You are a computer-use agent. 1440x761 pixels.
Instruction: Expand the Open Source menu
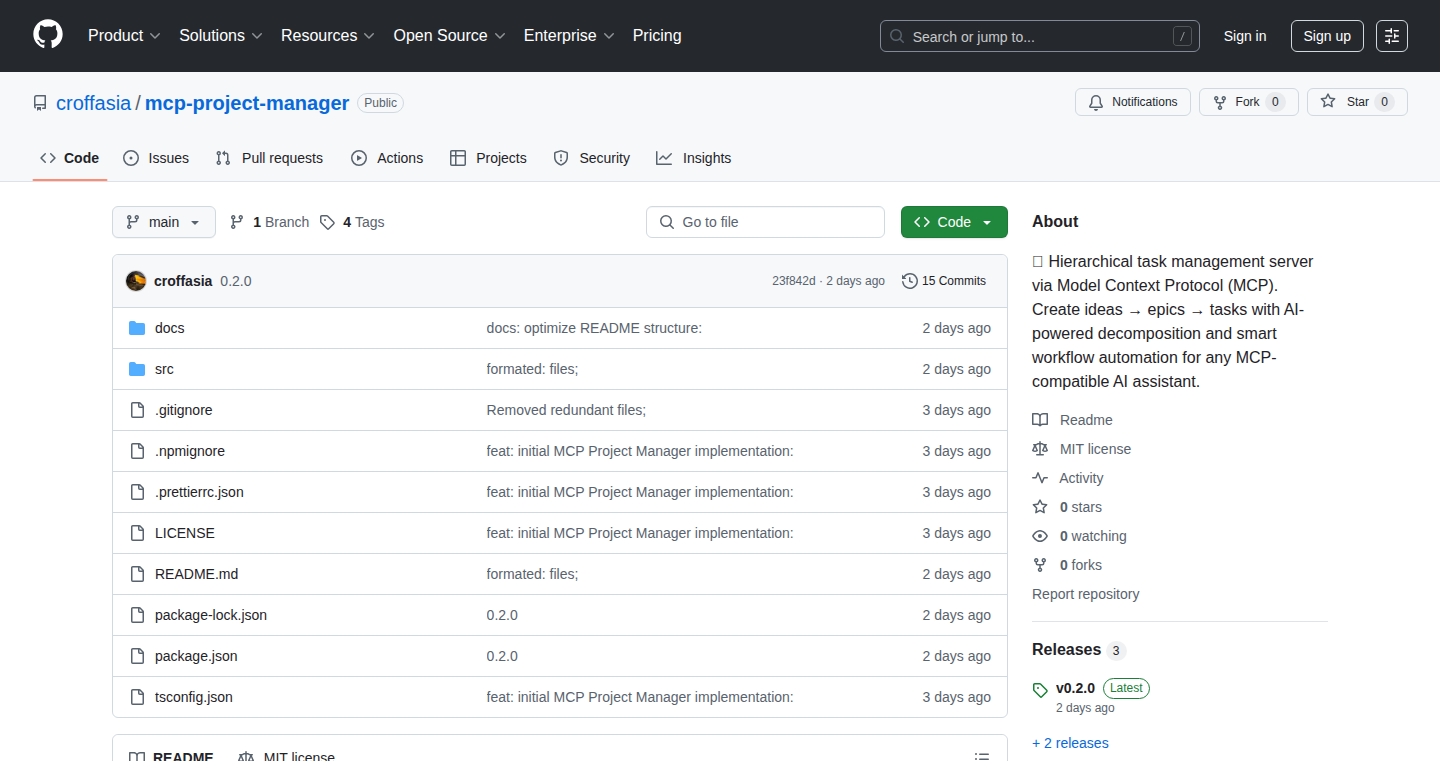click(x=450, y=36)
